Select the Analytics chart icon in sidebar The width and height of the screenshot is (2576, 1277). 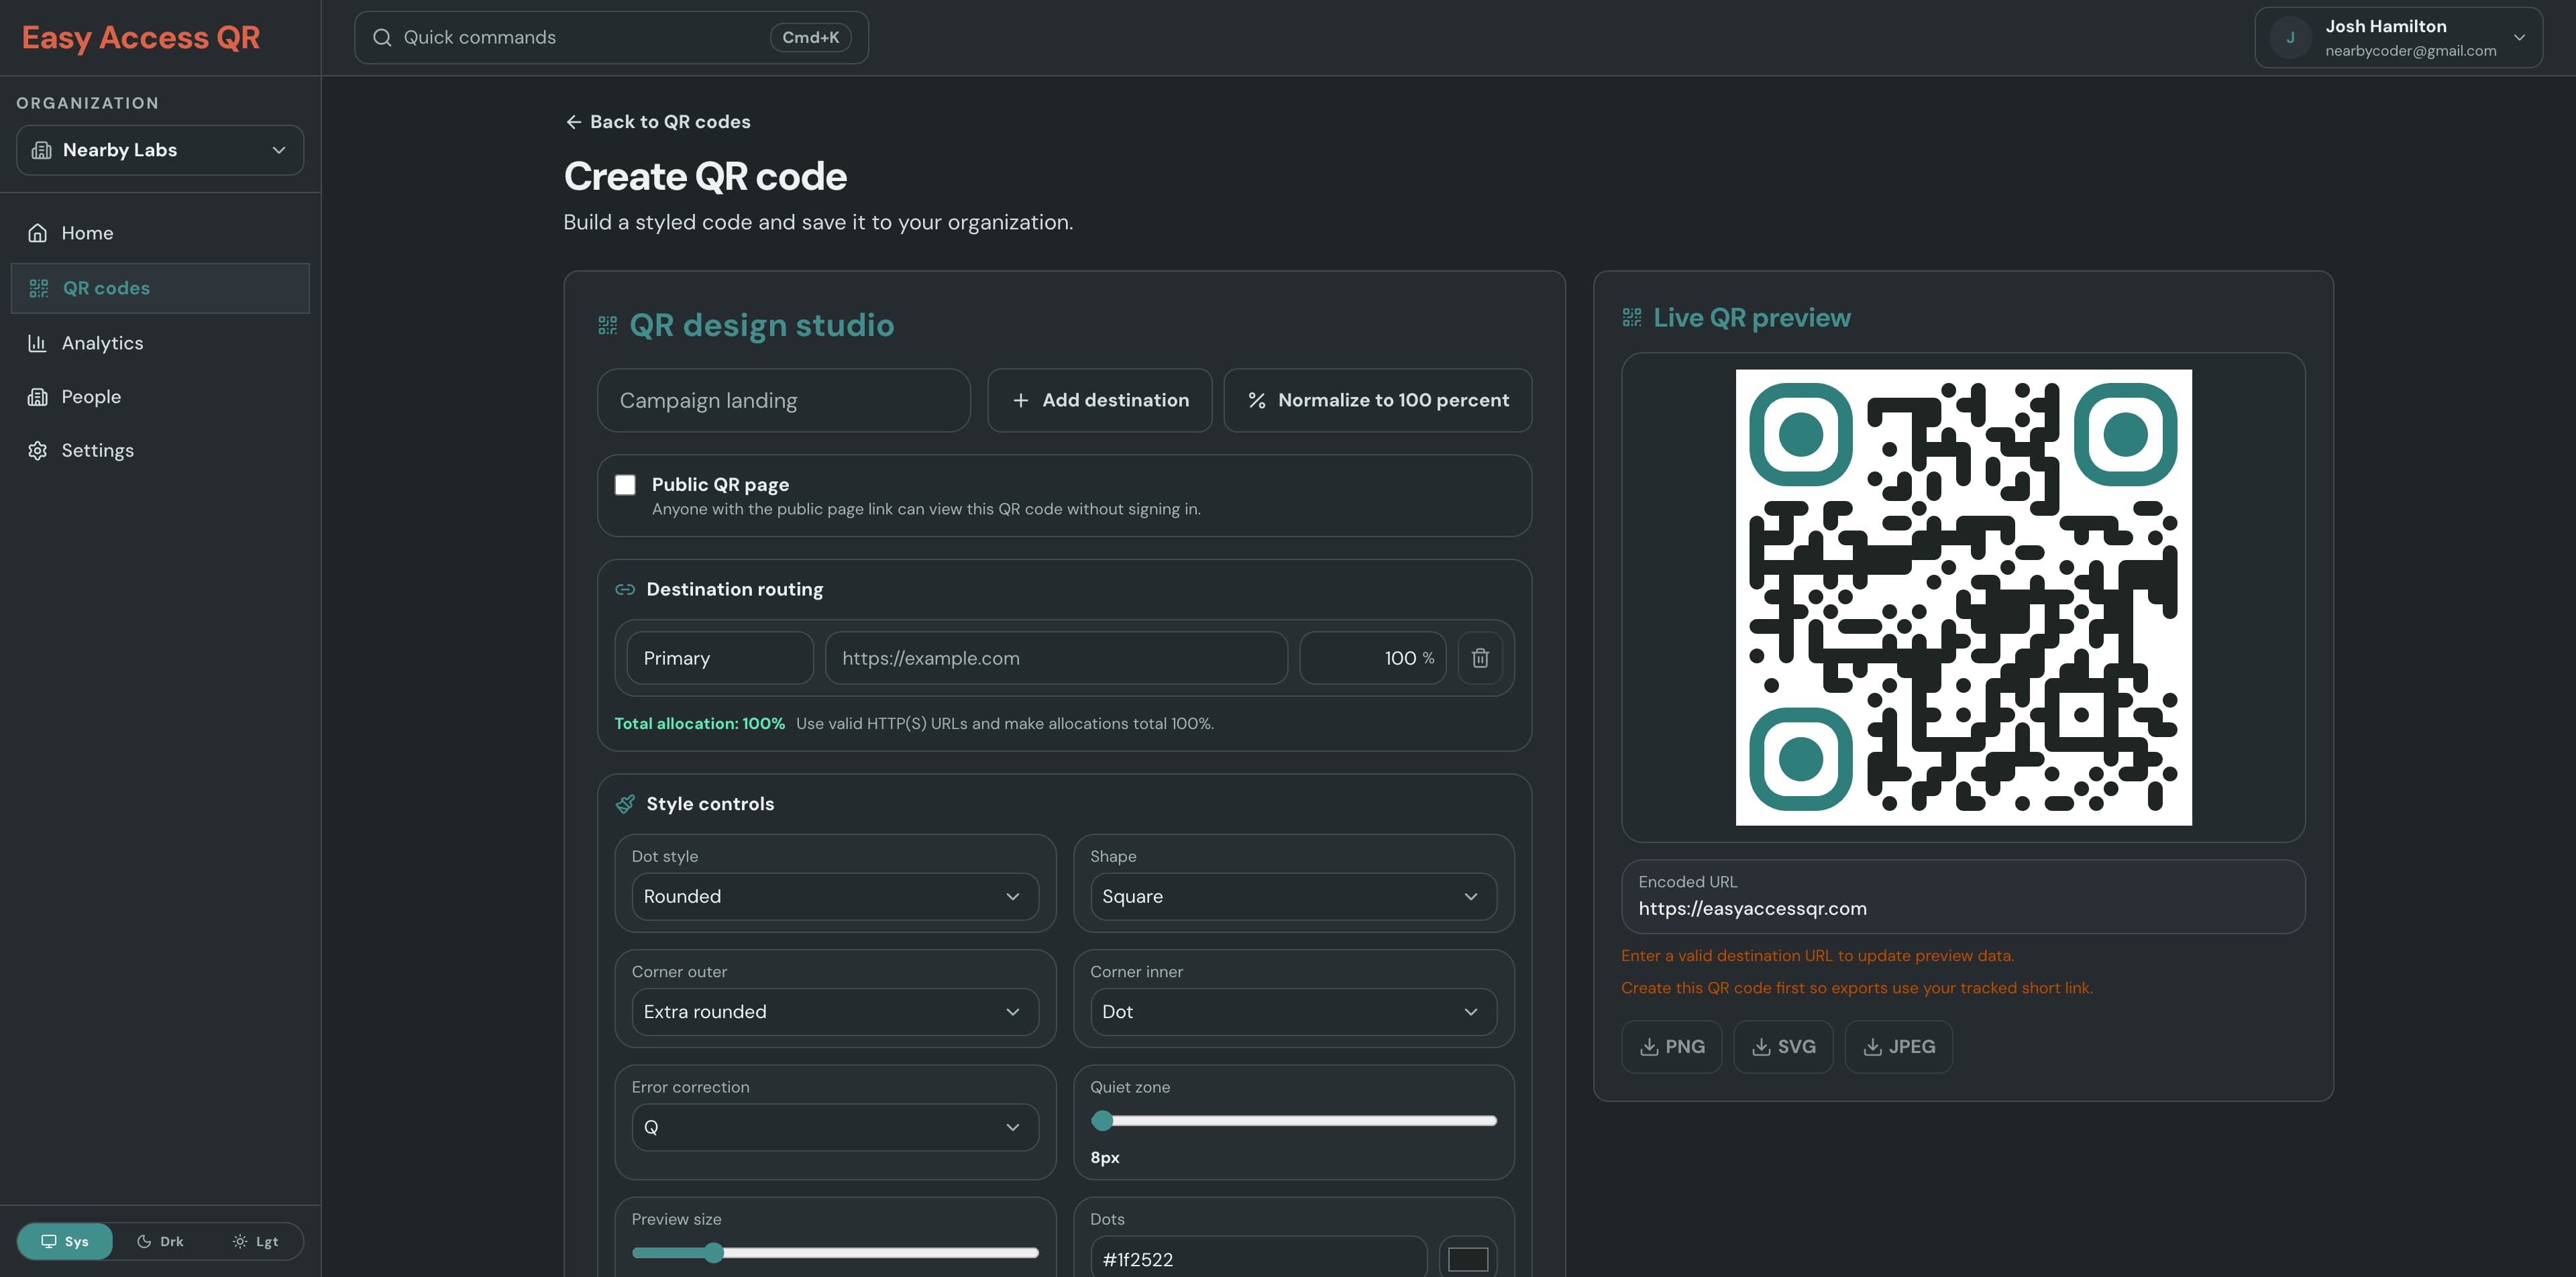click(x=37, y=343)
